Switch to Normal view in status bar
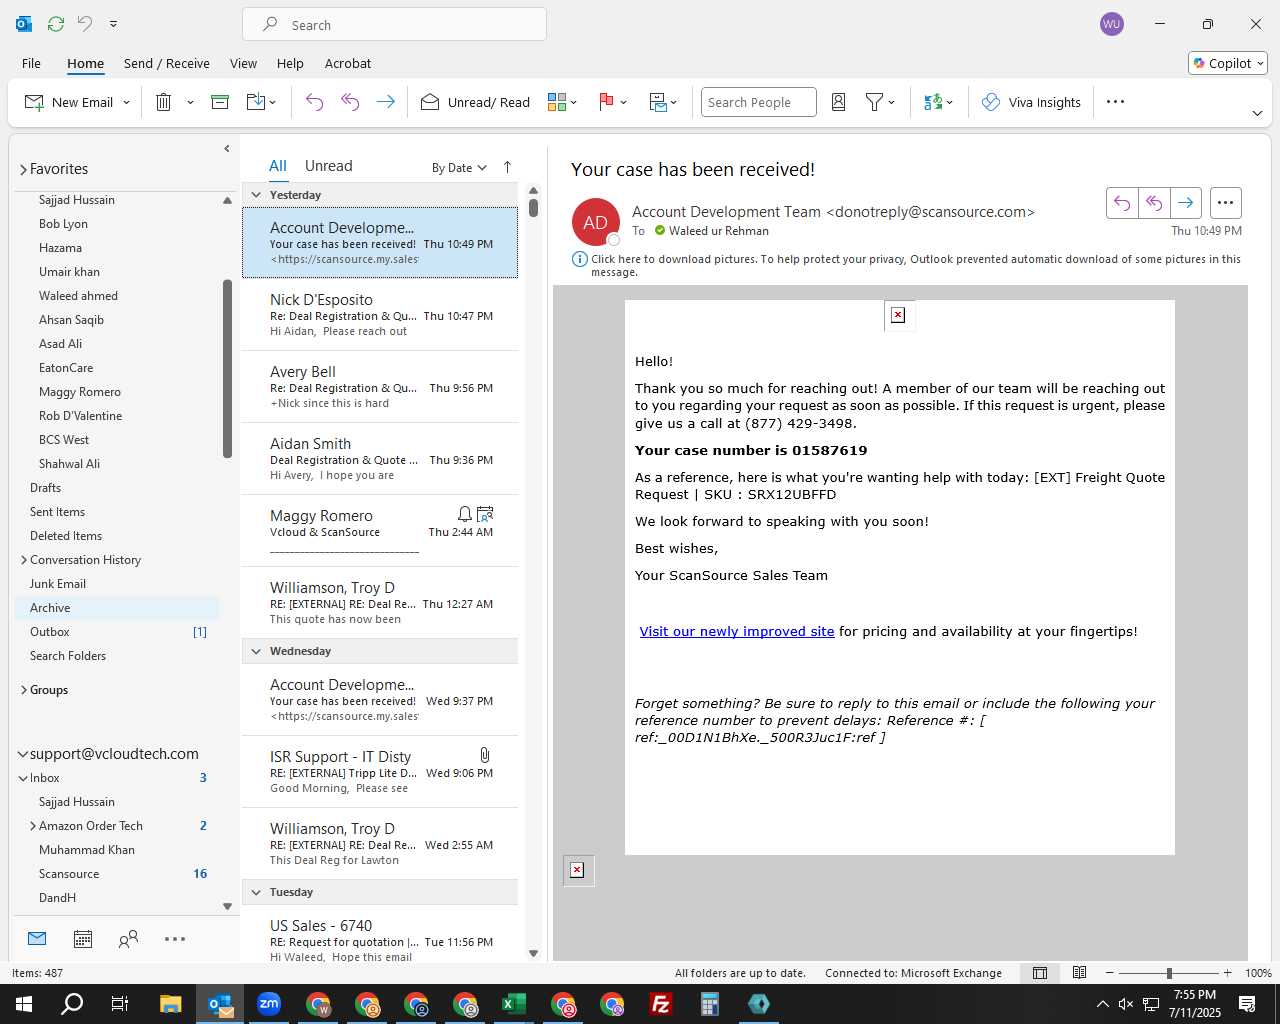This screenshot has height=1024, width=1280. pos(1040,973)
